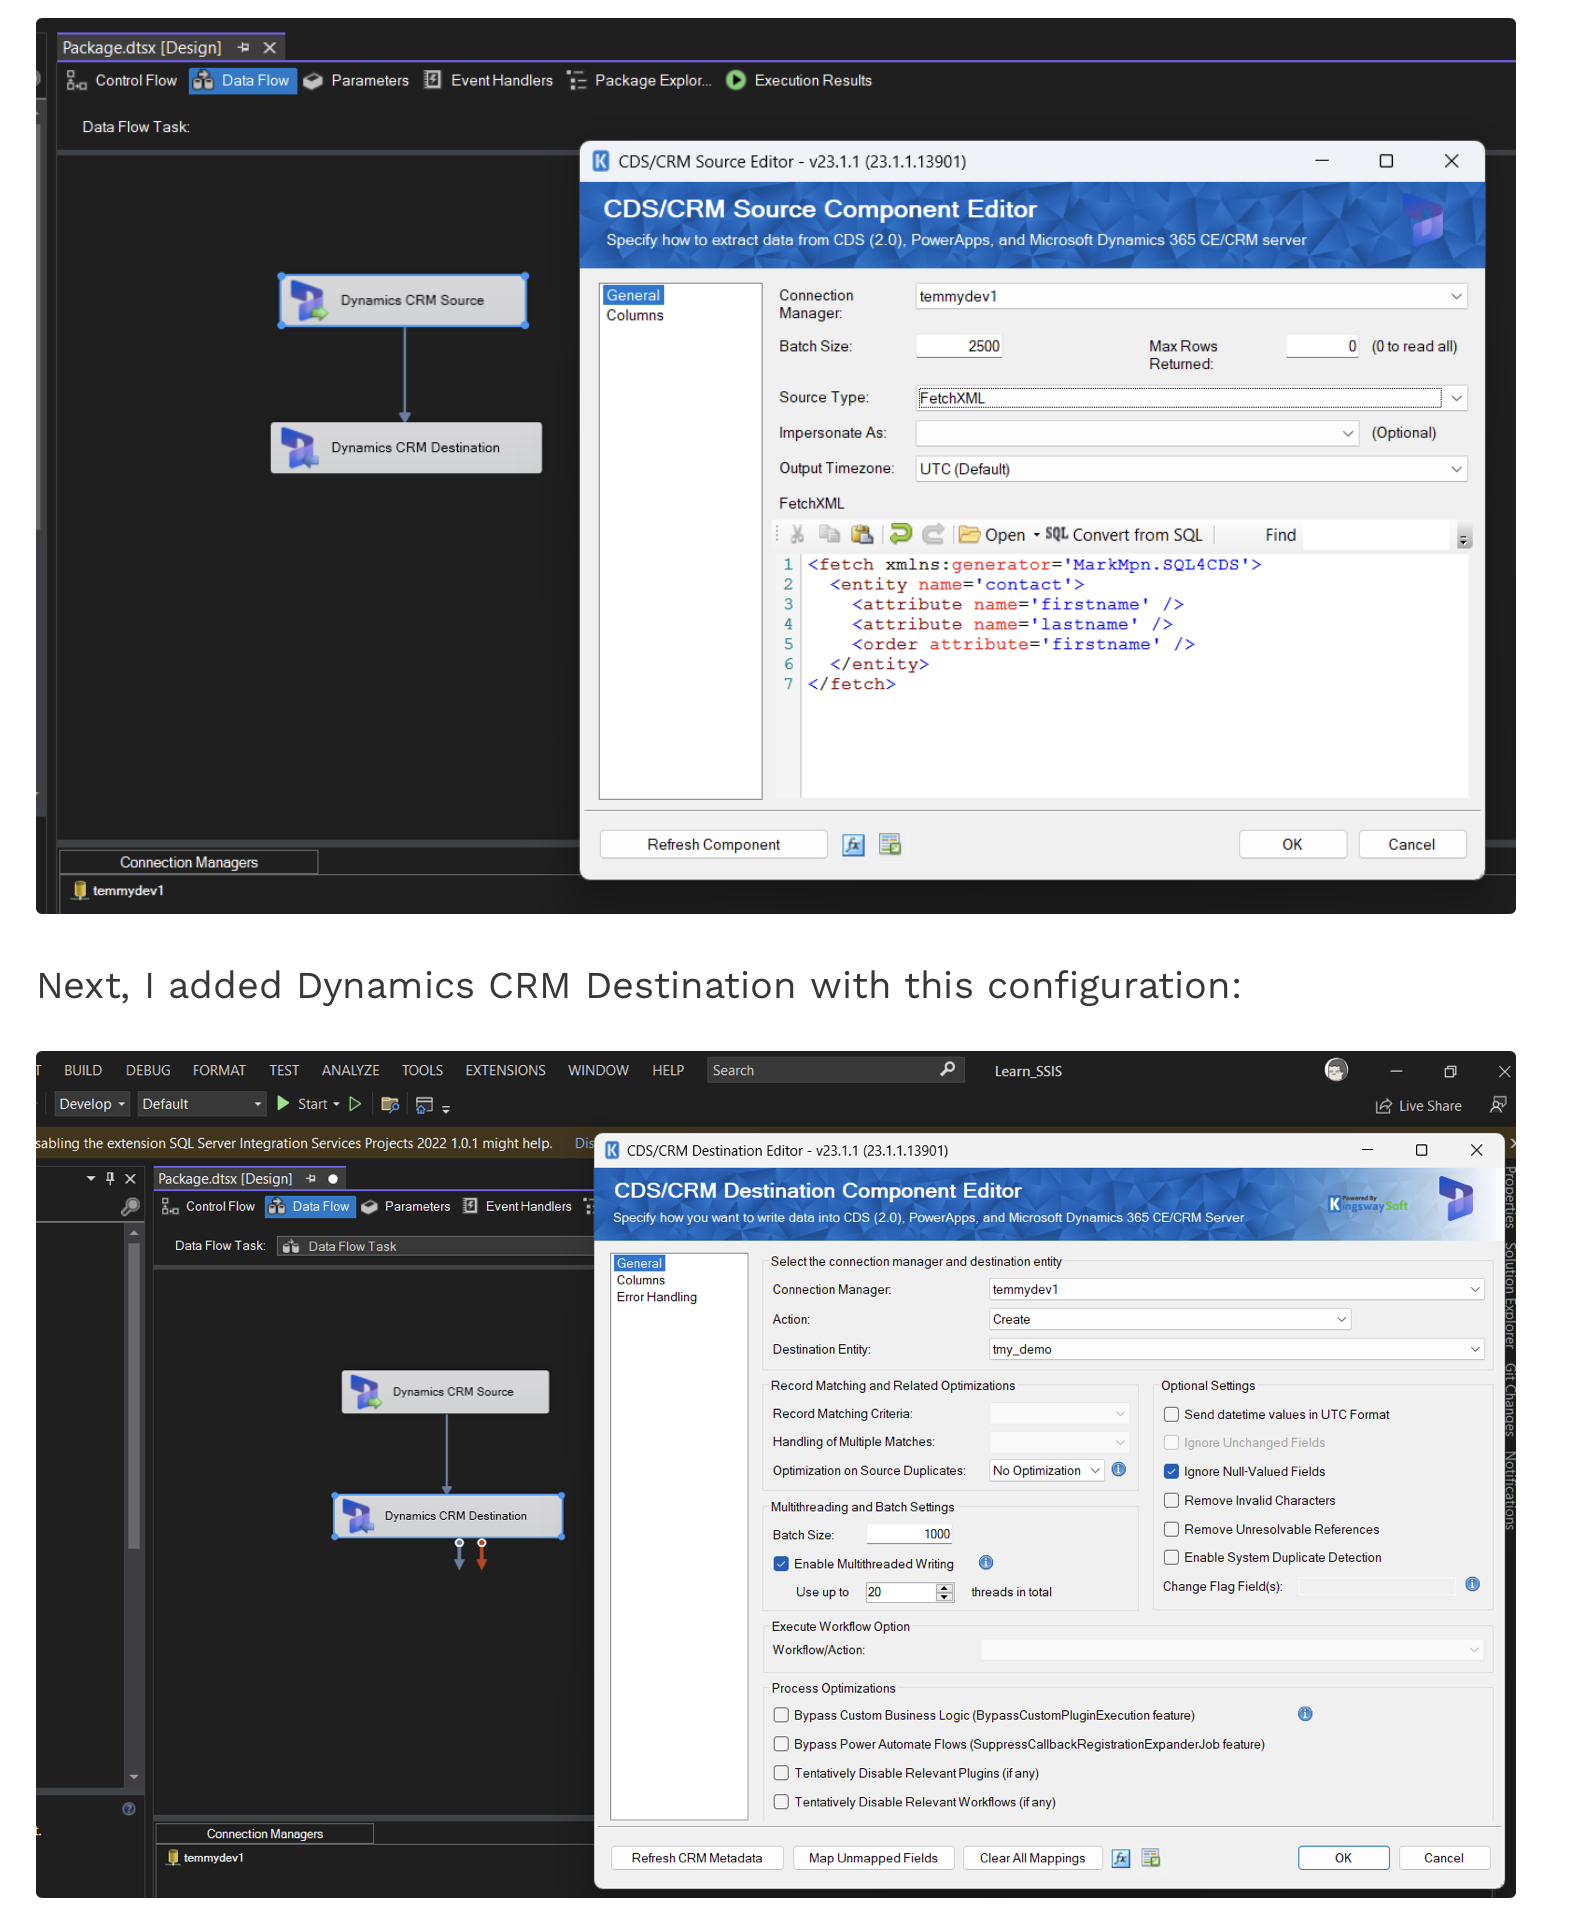Uncheck Enable Multithreaded Writing
Image resolution: width=1582 pixels, height=1911 pixels.
[781, 1563]
